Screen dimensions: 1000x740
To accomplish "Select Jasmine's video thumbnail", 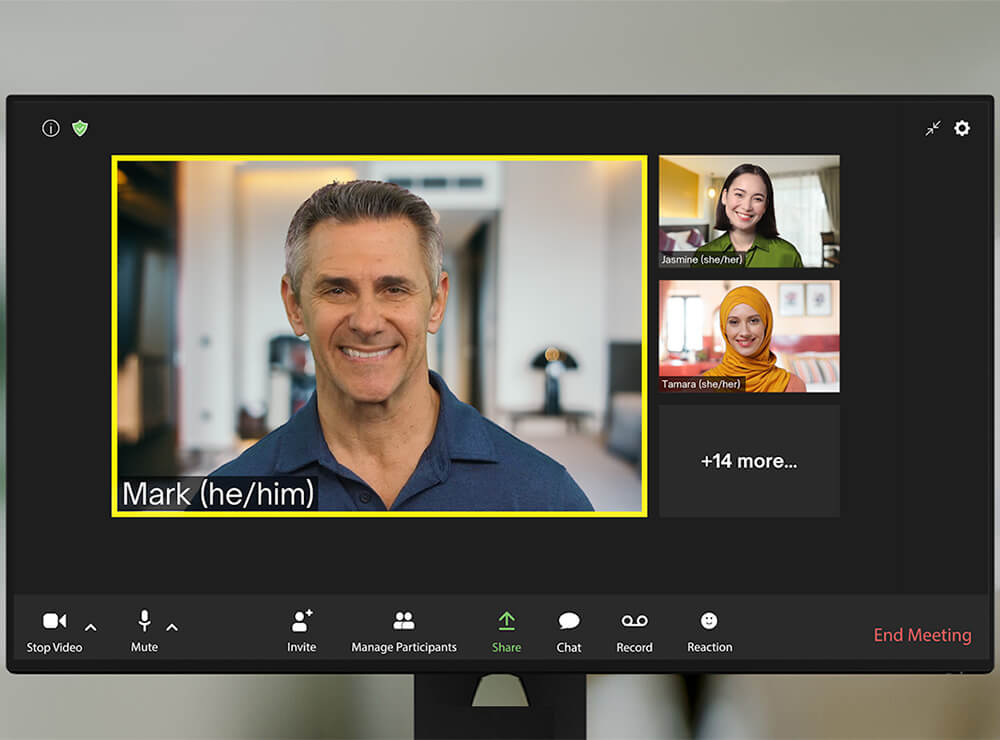I will coord(749,211).
